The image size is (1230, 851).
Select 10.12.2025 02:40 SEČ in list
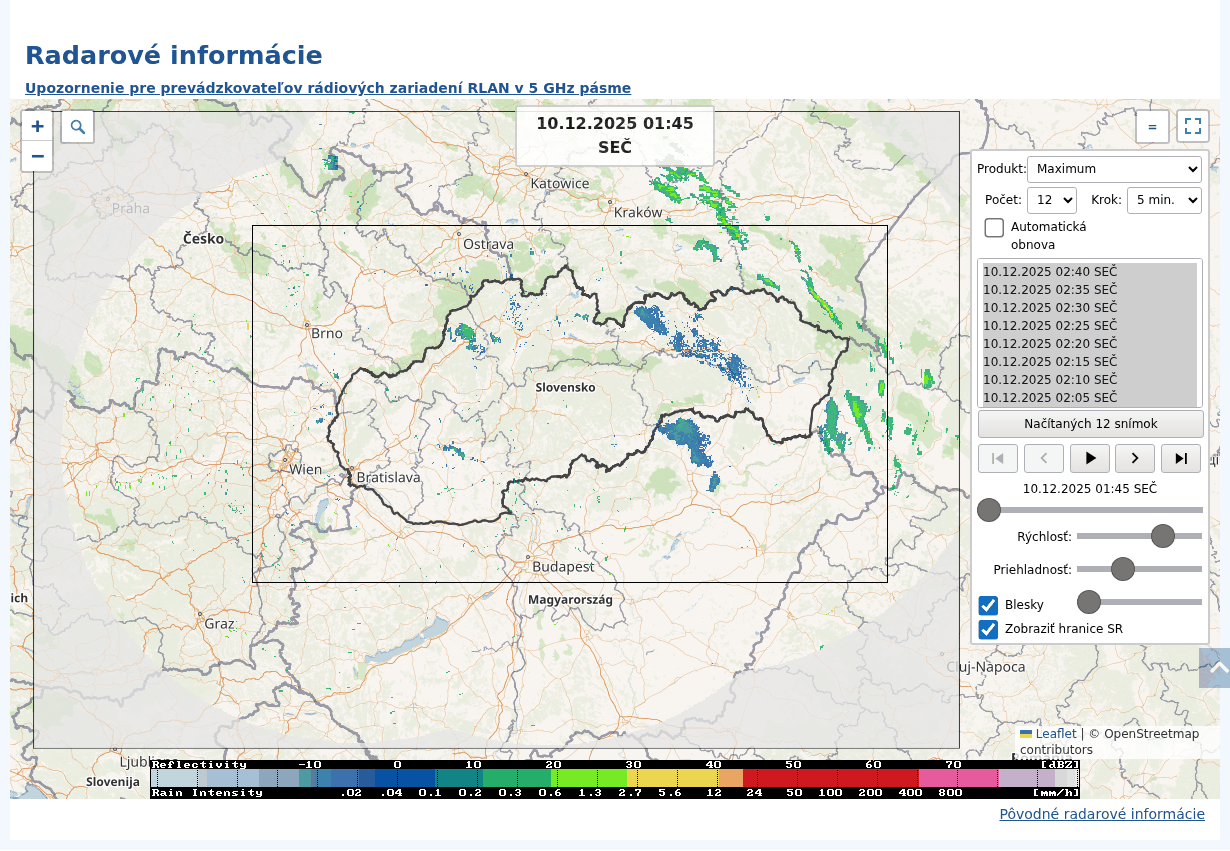point(1050,272)
